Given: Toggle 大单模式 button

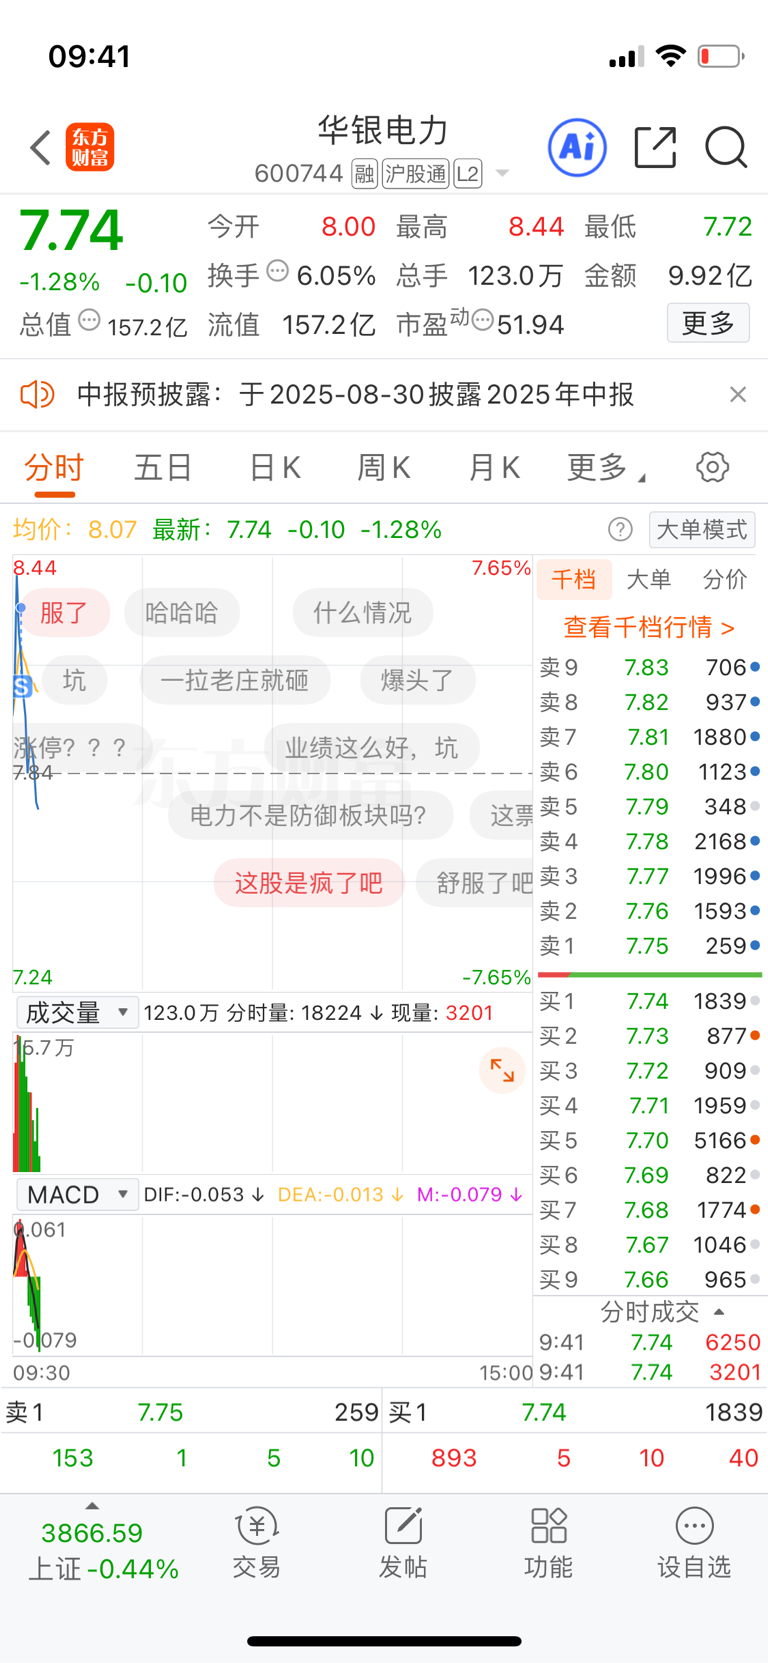Looking at the screenshot, I should 702,529.
